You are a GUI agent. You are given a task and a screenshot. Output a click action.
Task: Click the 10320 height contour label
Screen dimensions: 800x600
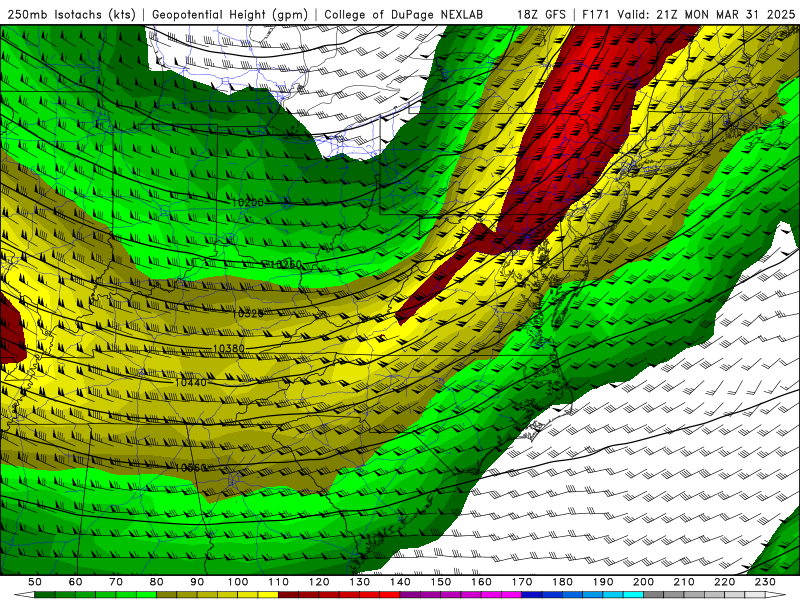(248, 313)
